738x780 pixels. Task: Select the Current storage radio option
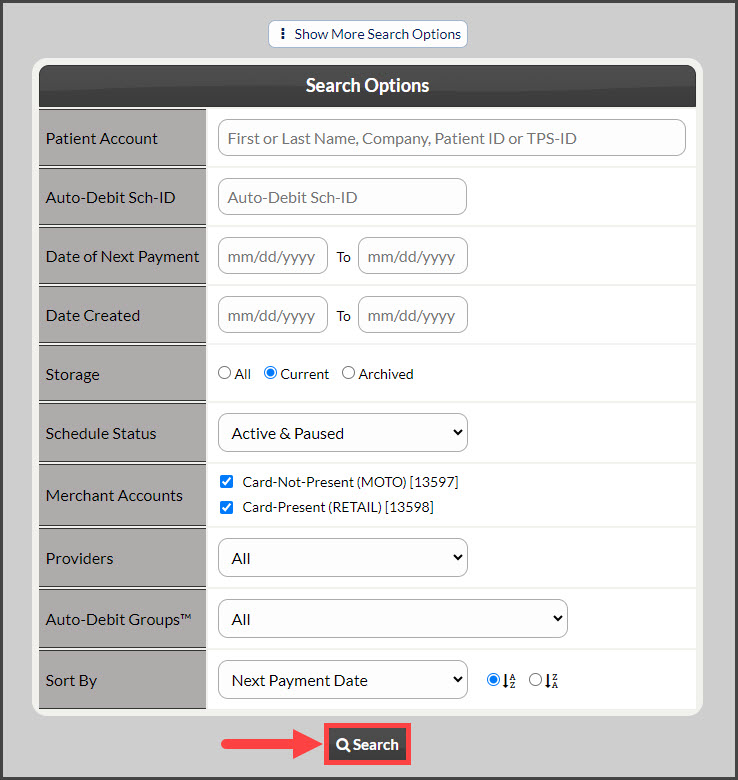271,373
